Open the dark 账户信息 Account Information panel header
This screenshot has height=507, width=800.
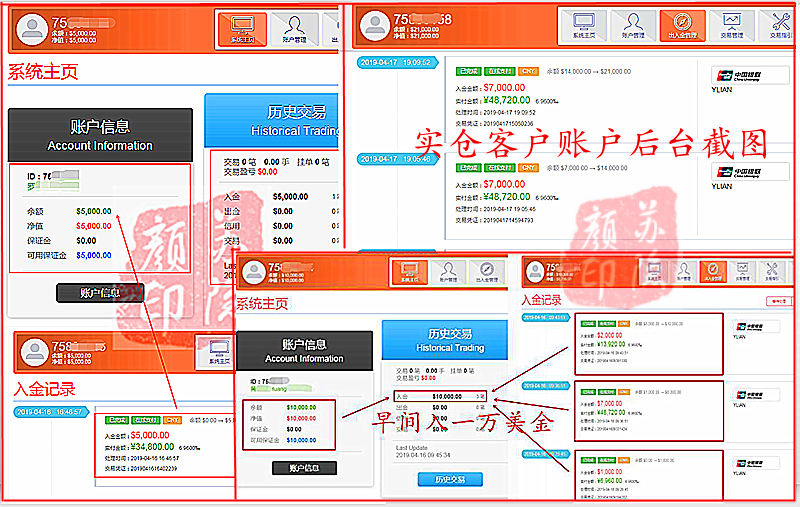100,135
